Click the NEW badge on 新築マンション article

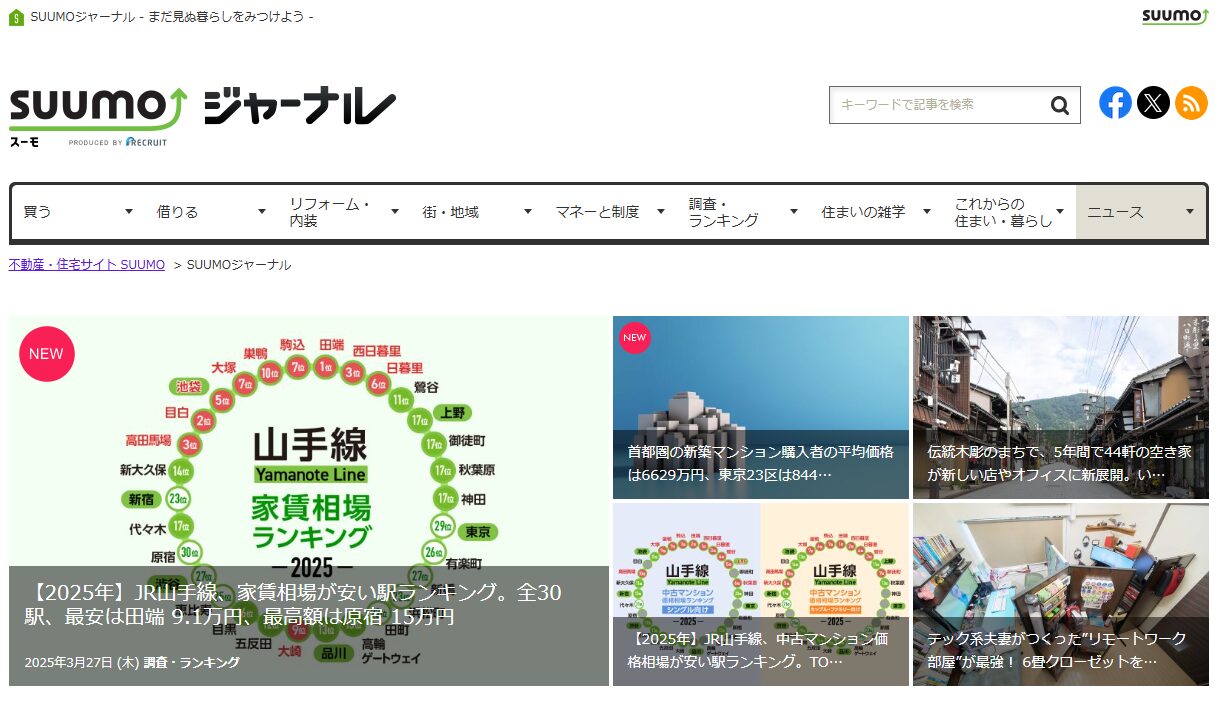[x=635, y=338]
